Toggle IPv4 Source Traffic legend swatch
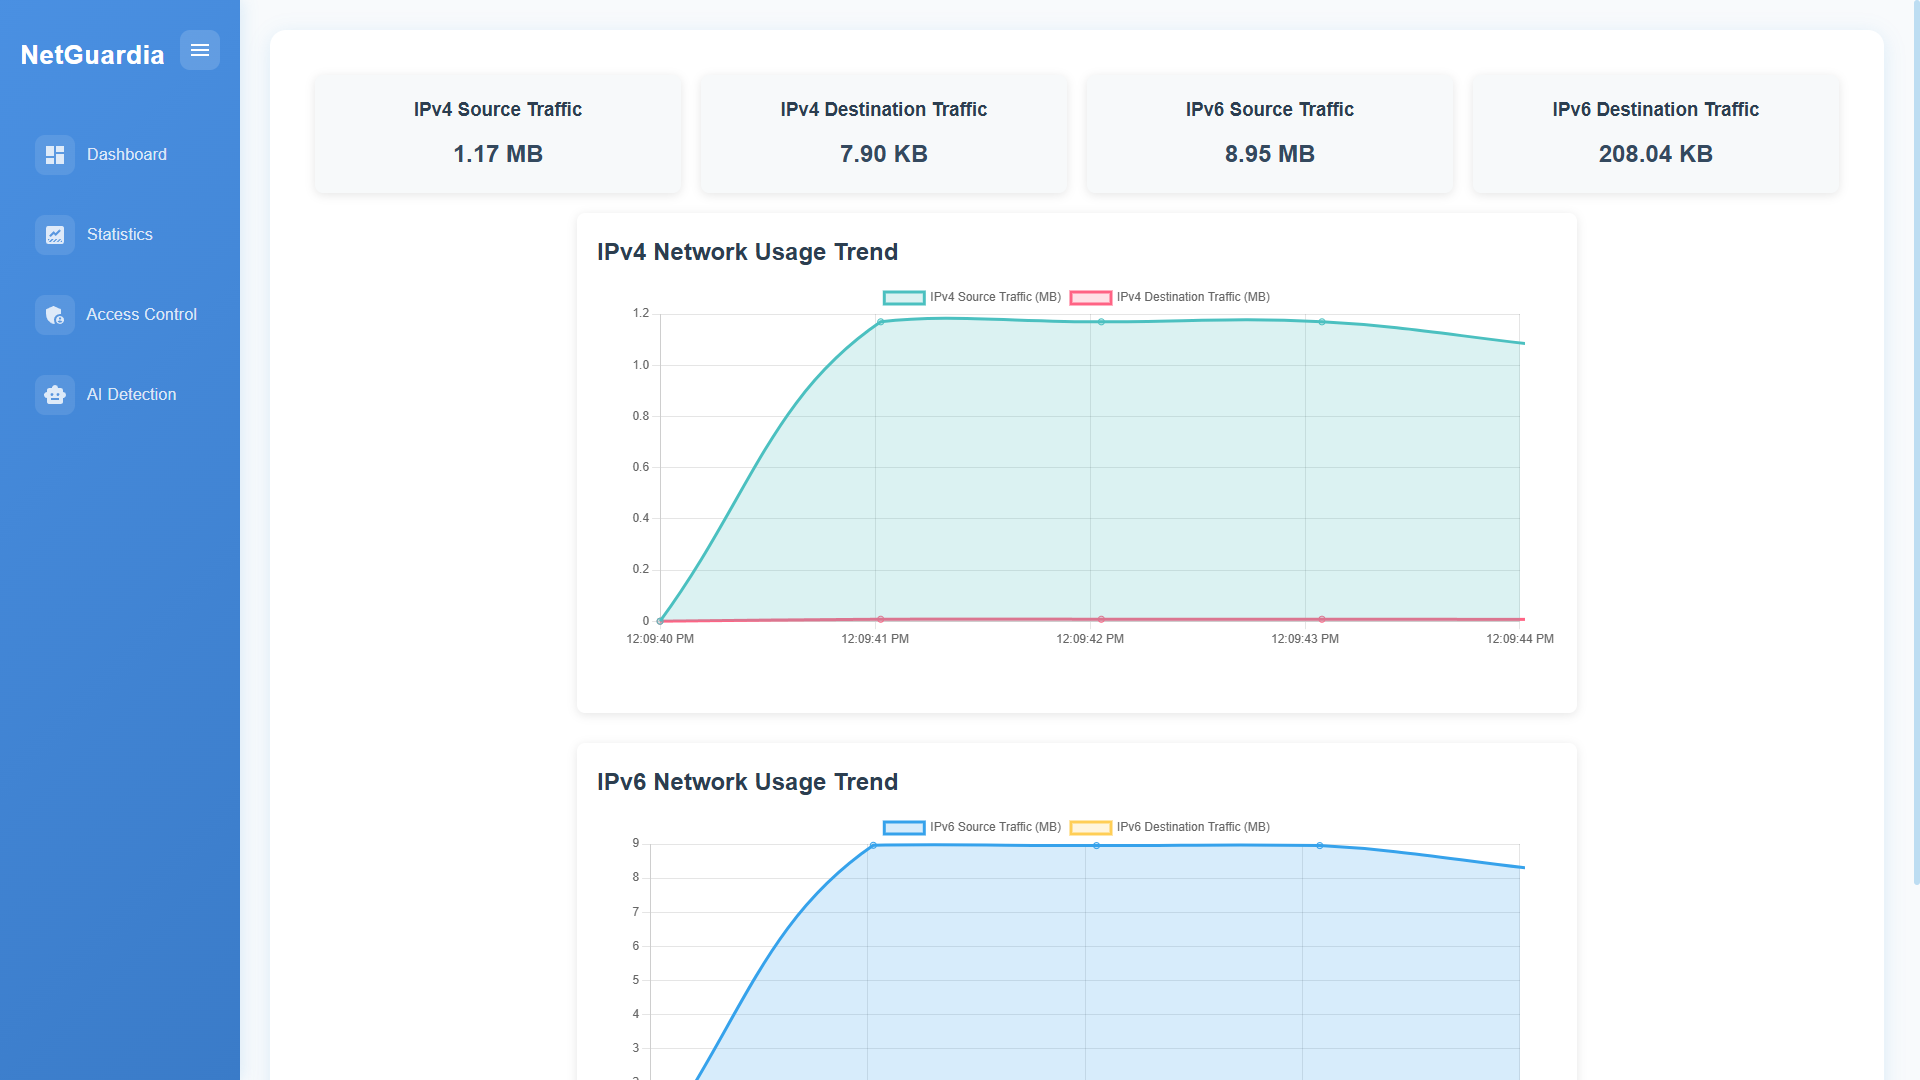The height and width of the screenshot is (1080, 1920). pos(904,297)
